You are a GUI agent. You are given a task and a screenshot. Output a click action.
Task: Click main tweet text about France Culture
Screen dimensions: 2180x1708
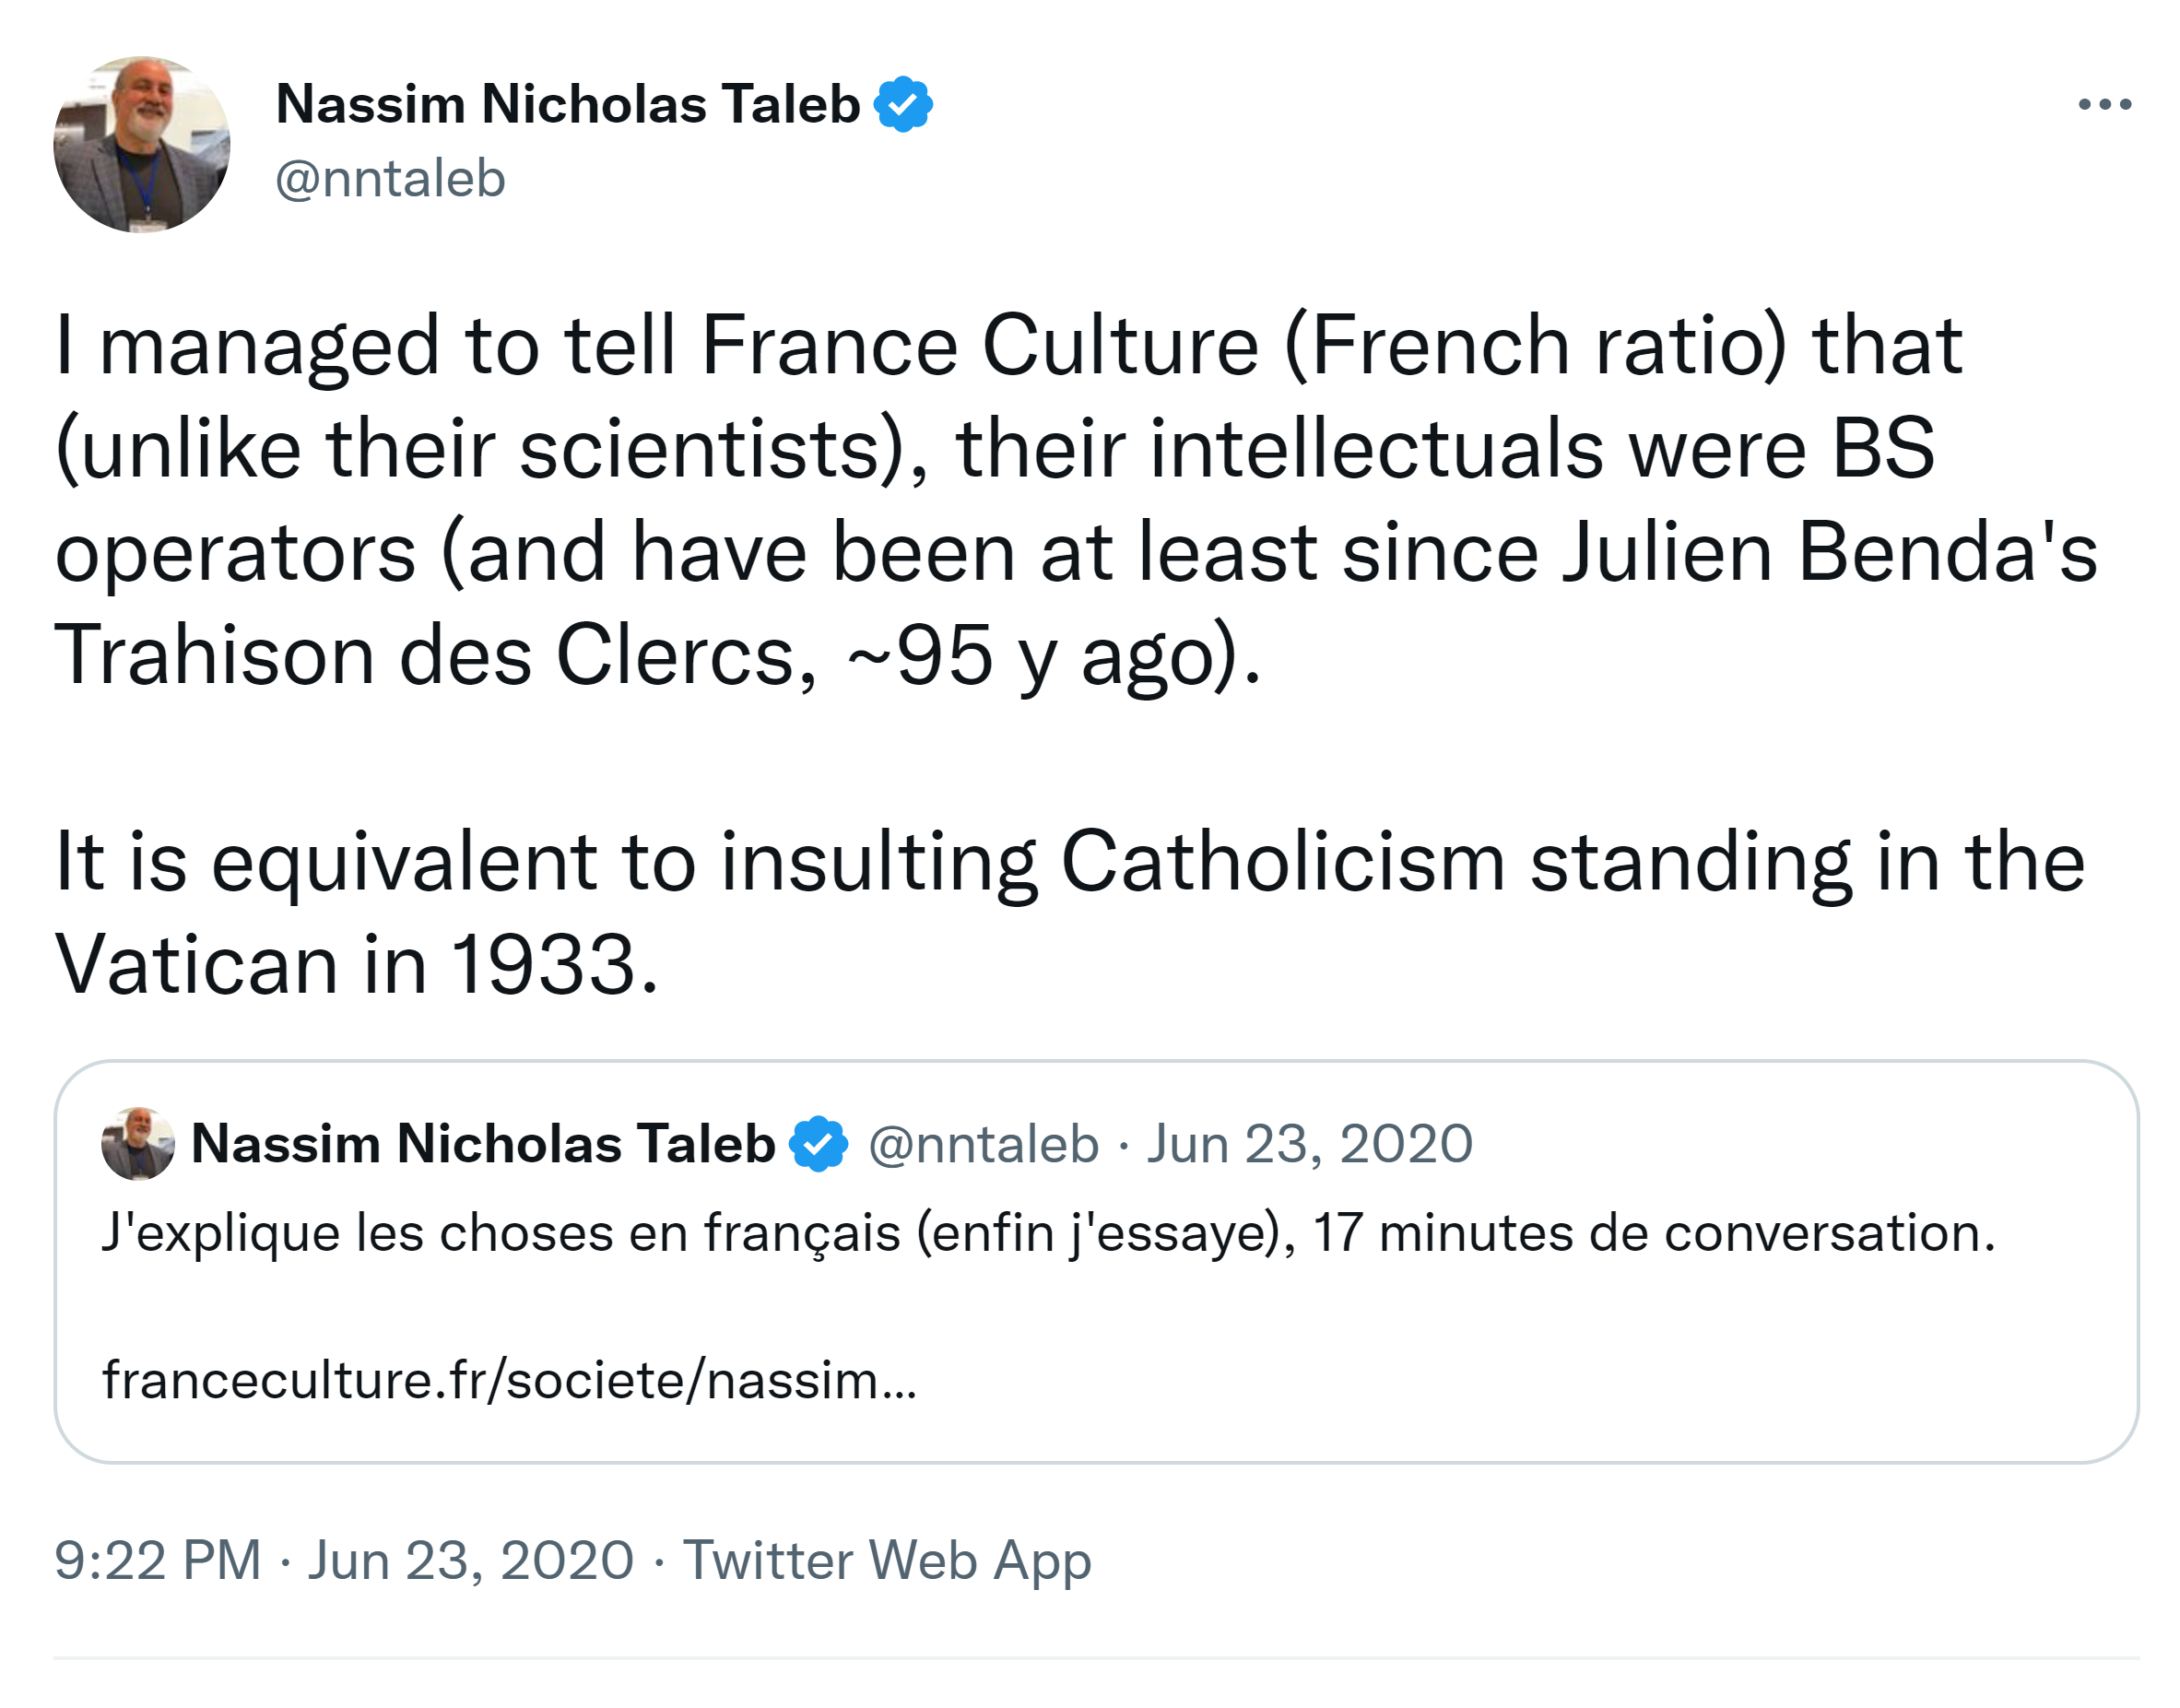1008,345
